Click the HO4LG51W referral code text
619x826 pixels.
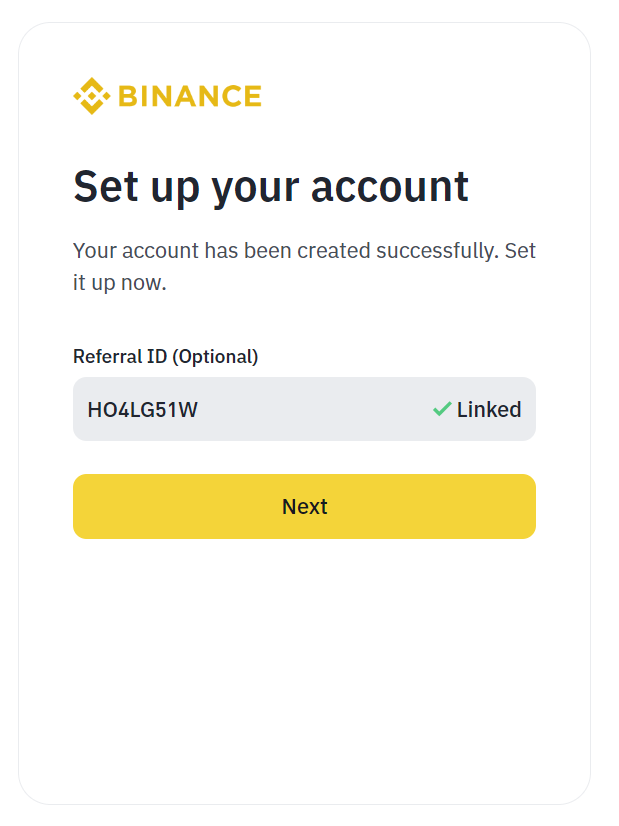click(x=142, y=410)
